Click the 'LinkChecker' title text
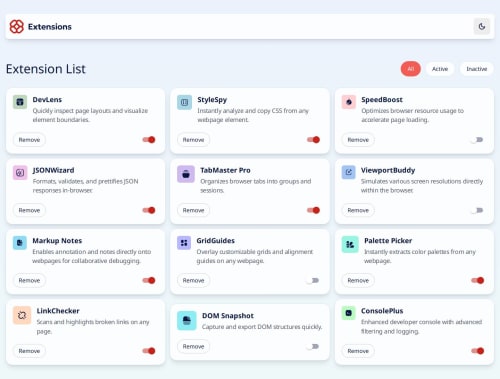This screenshot has width=500, height=379. (x=58, y=311)
